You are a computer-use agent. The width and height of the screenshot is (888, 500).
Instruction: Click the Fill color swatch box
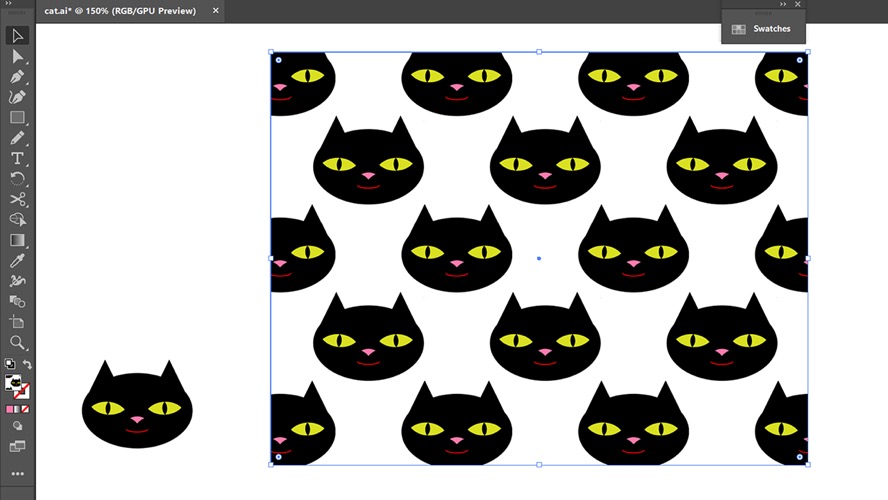pyautogui.click(x=13, y=383)
